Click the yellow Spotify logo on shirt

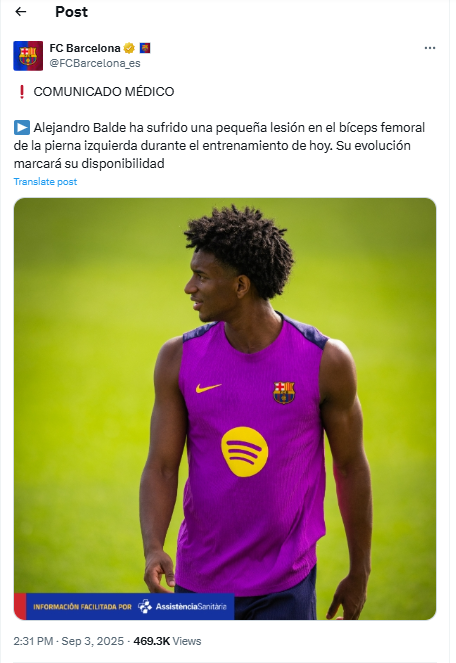pos(244,452)
